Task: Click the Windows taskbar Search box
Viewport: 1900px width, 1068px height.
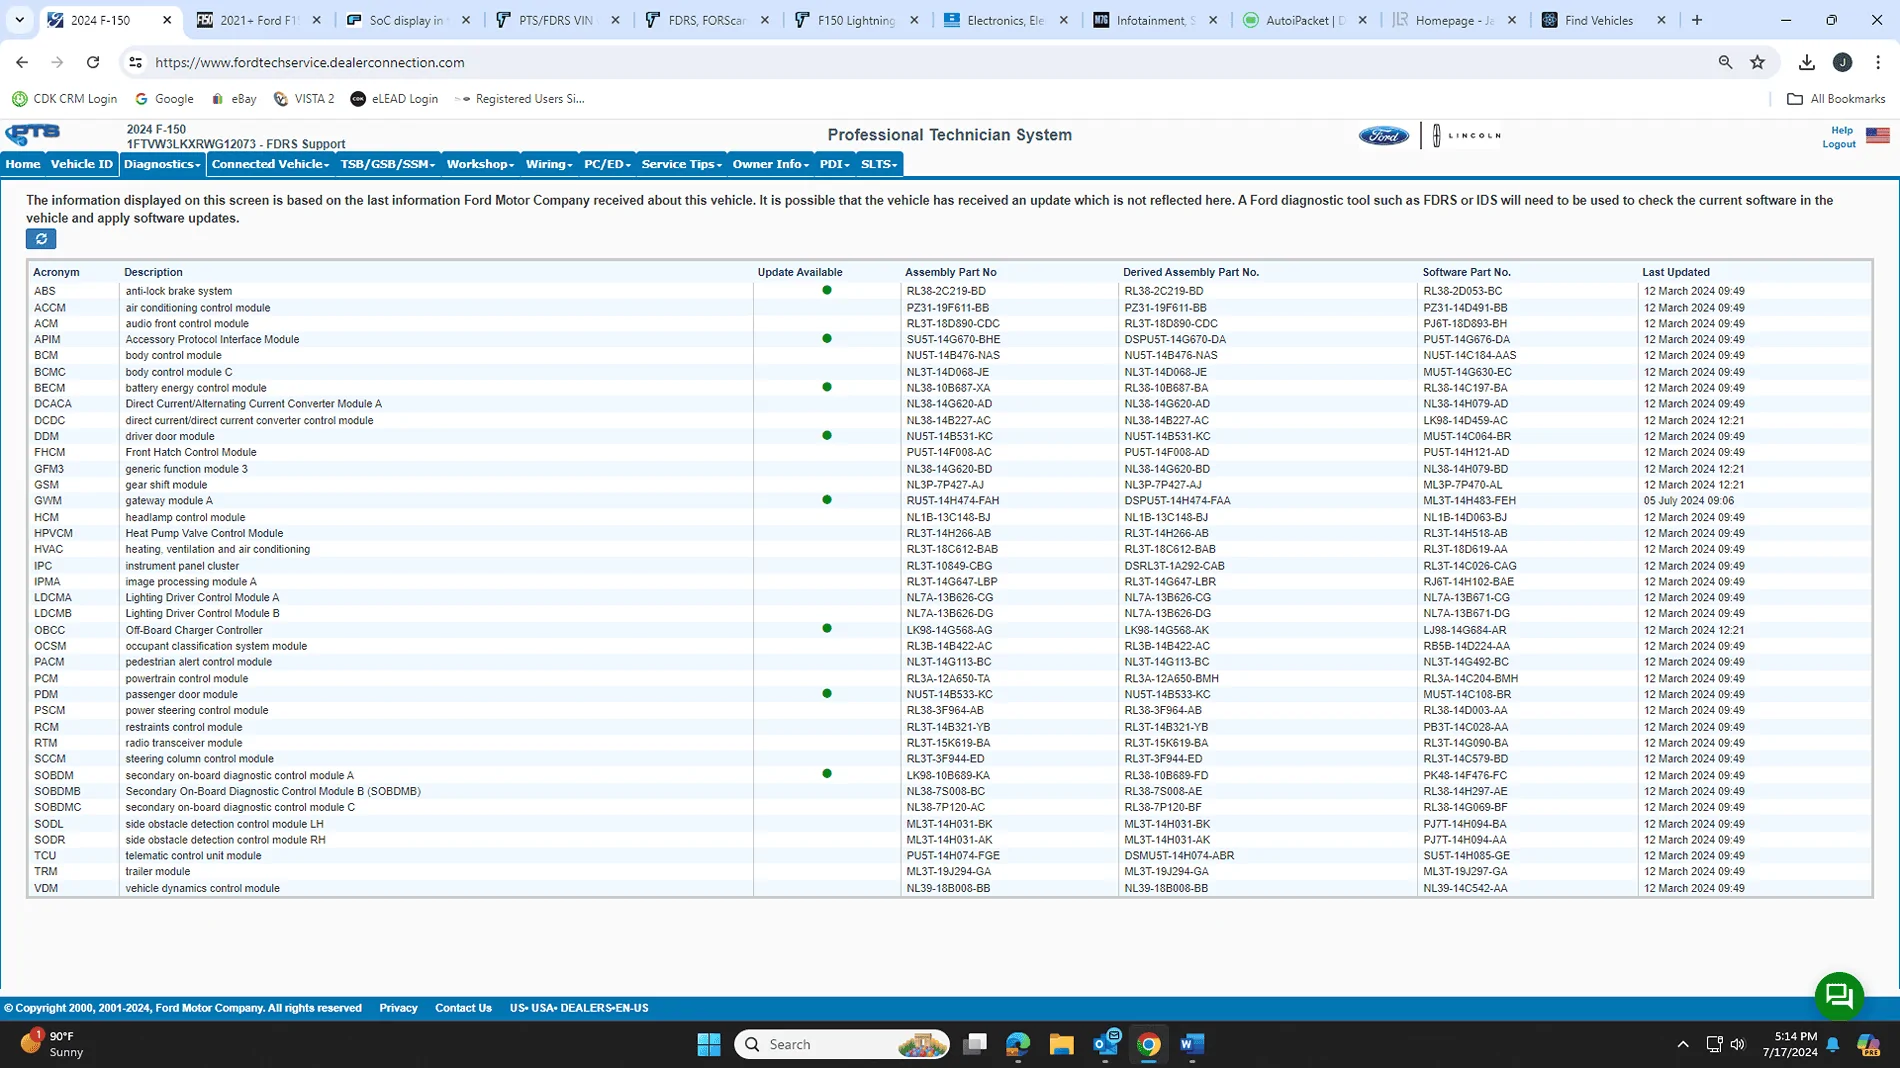Action: [842, 1044]
